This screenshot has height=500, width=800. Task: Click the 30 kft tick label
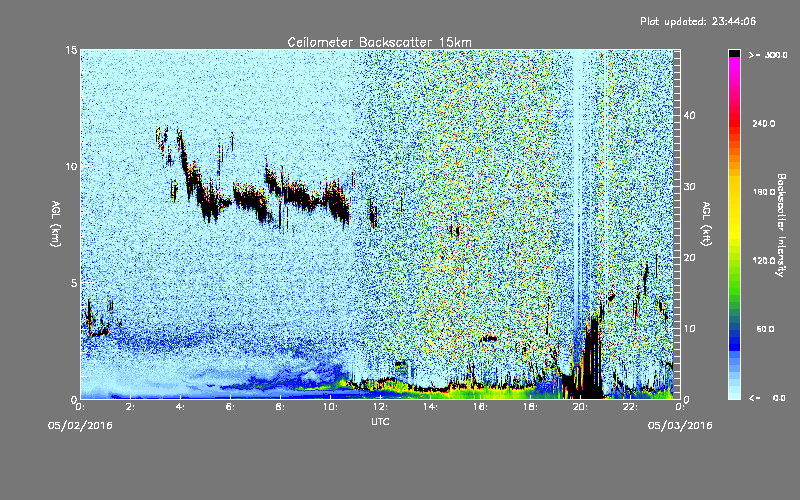coord(689,186)
